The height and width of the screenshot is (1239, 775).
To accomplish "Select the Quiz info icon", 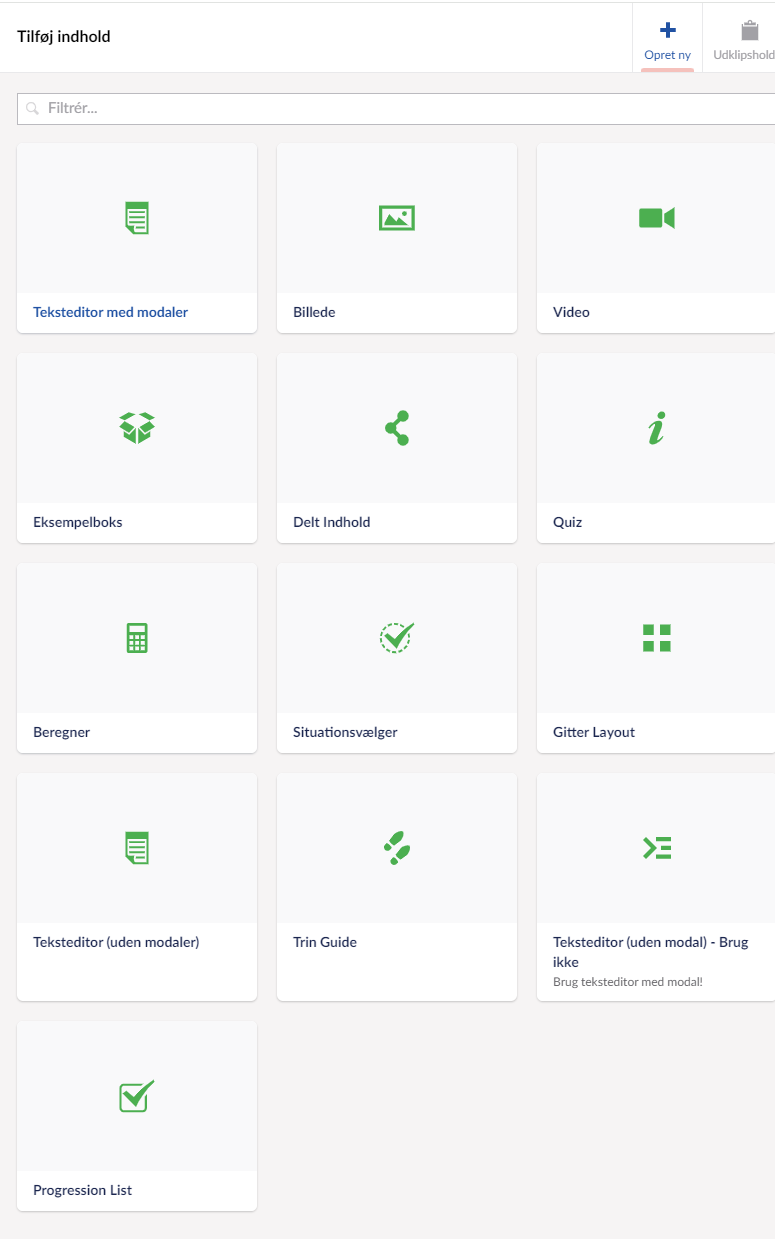I will (656, 428).
